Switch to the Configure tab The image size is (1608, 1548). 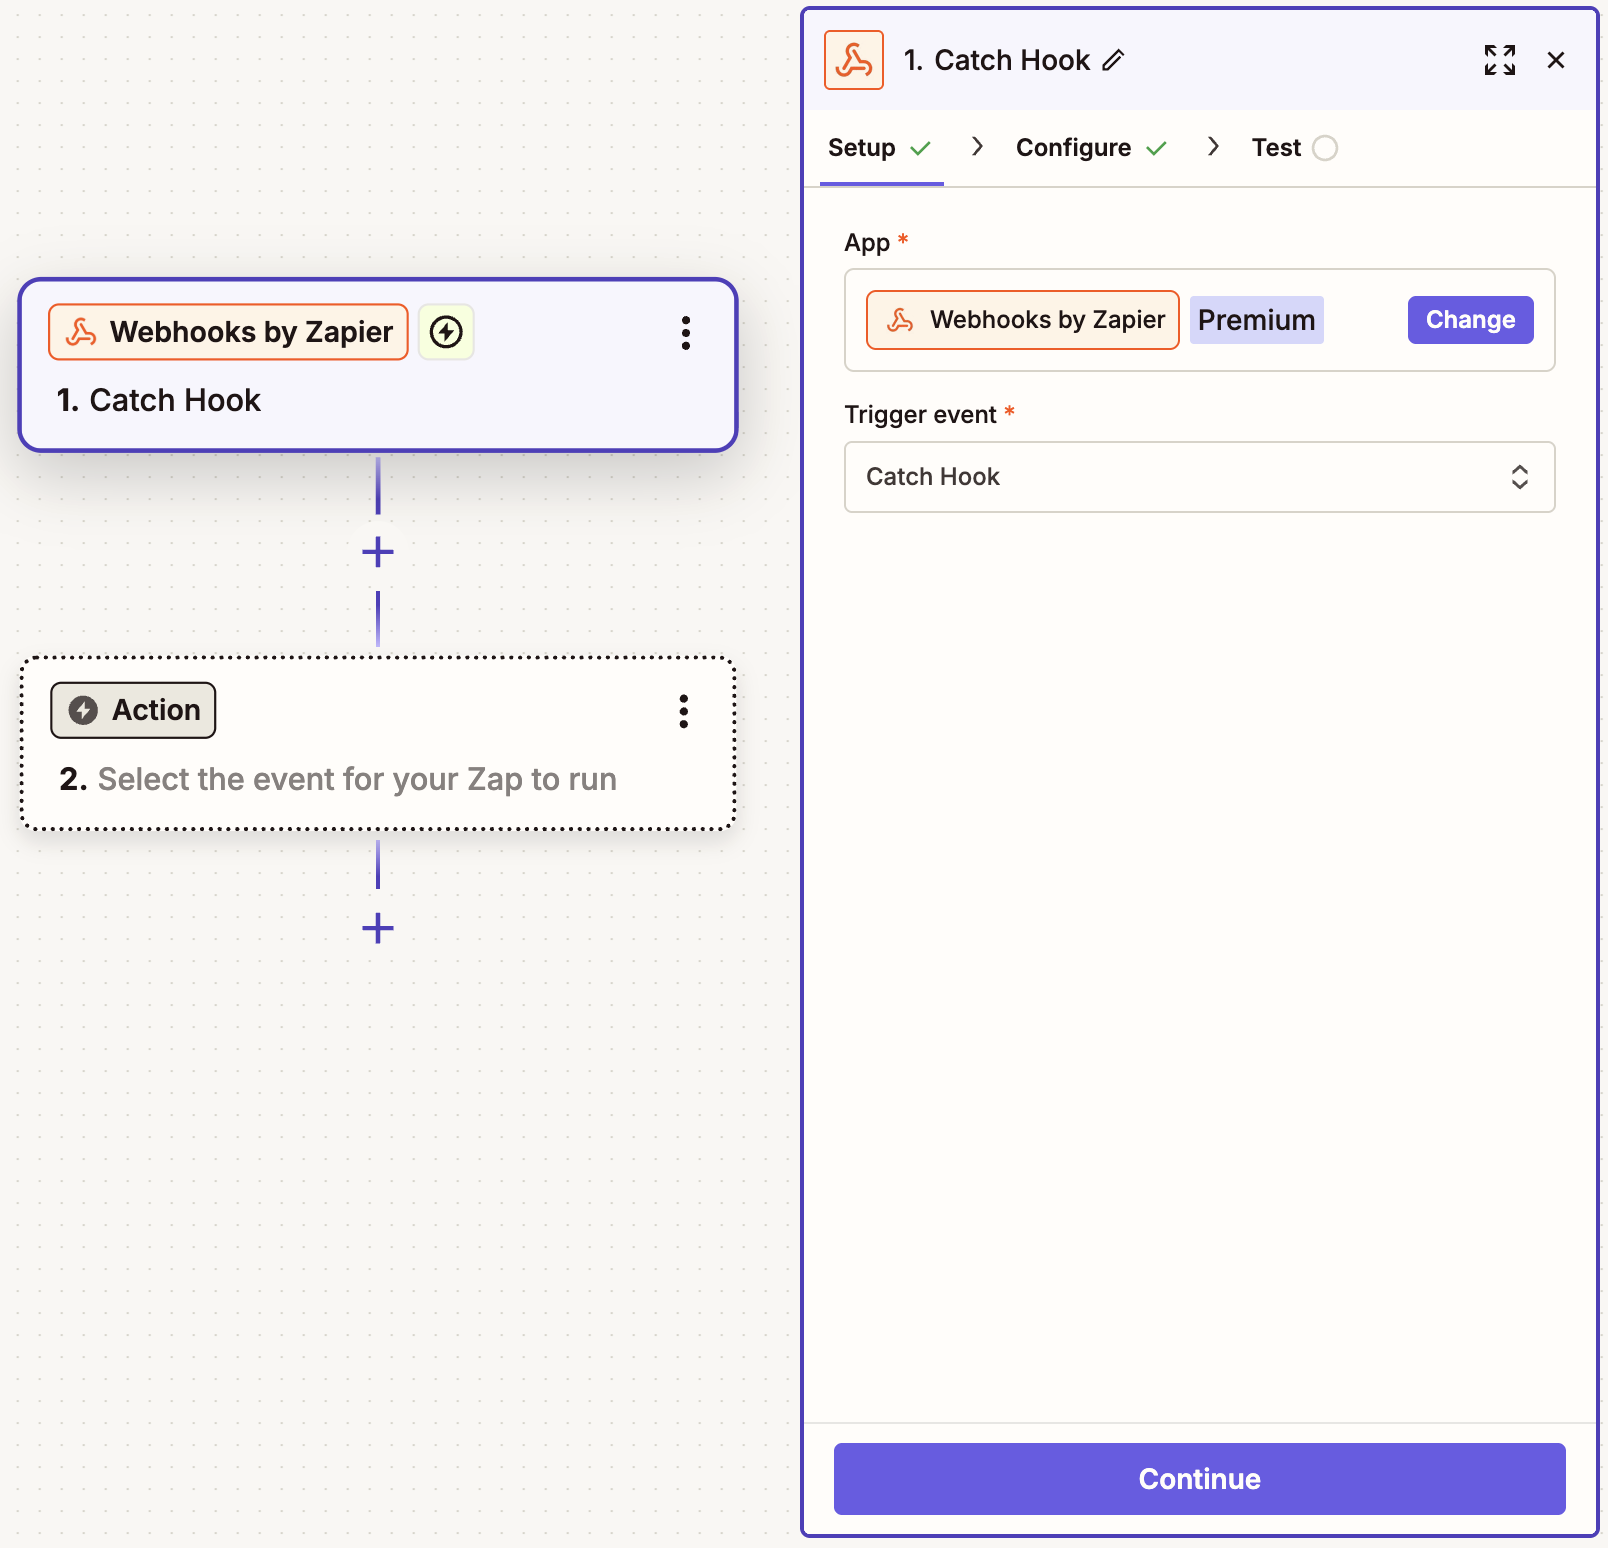[x=1074, y=147]
